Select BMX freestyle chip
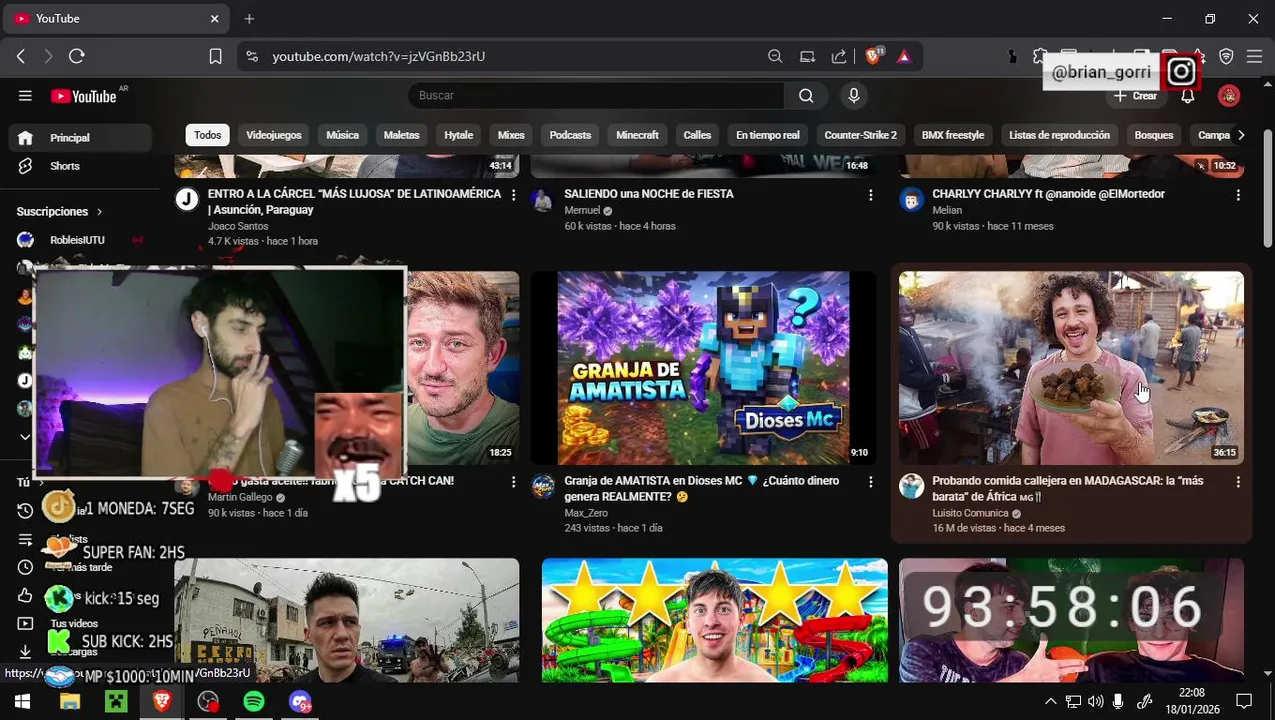This screenshot has width=1275, height=720. click(953, 135)
